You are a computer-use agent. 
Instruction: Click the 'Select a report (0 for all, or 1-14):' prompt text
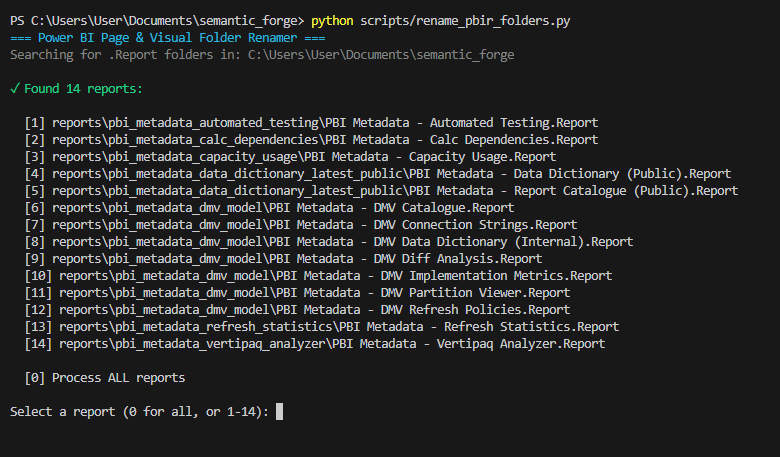pos(139,412)
